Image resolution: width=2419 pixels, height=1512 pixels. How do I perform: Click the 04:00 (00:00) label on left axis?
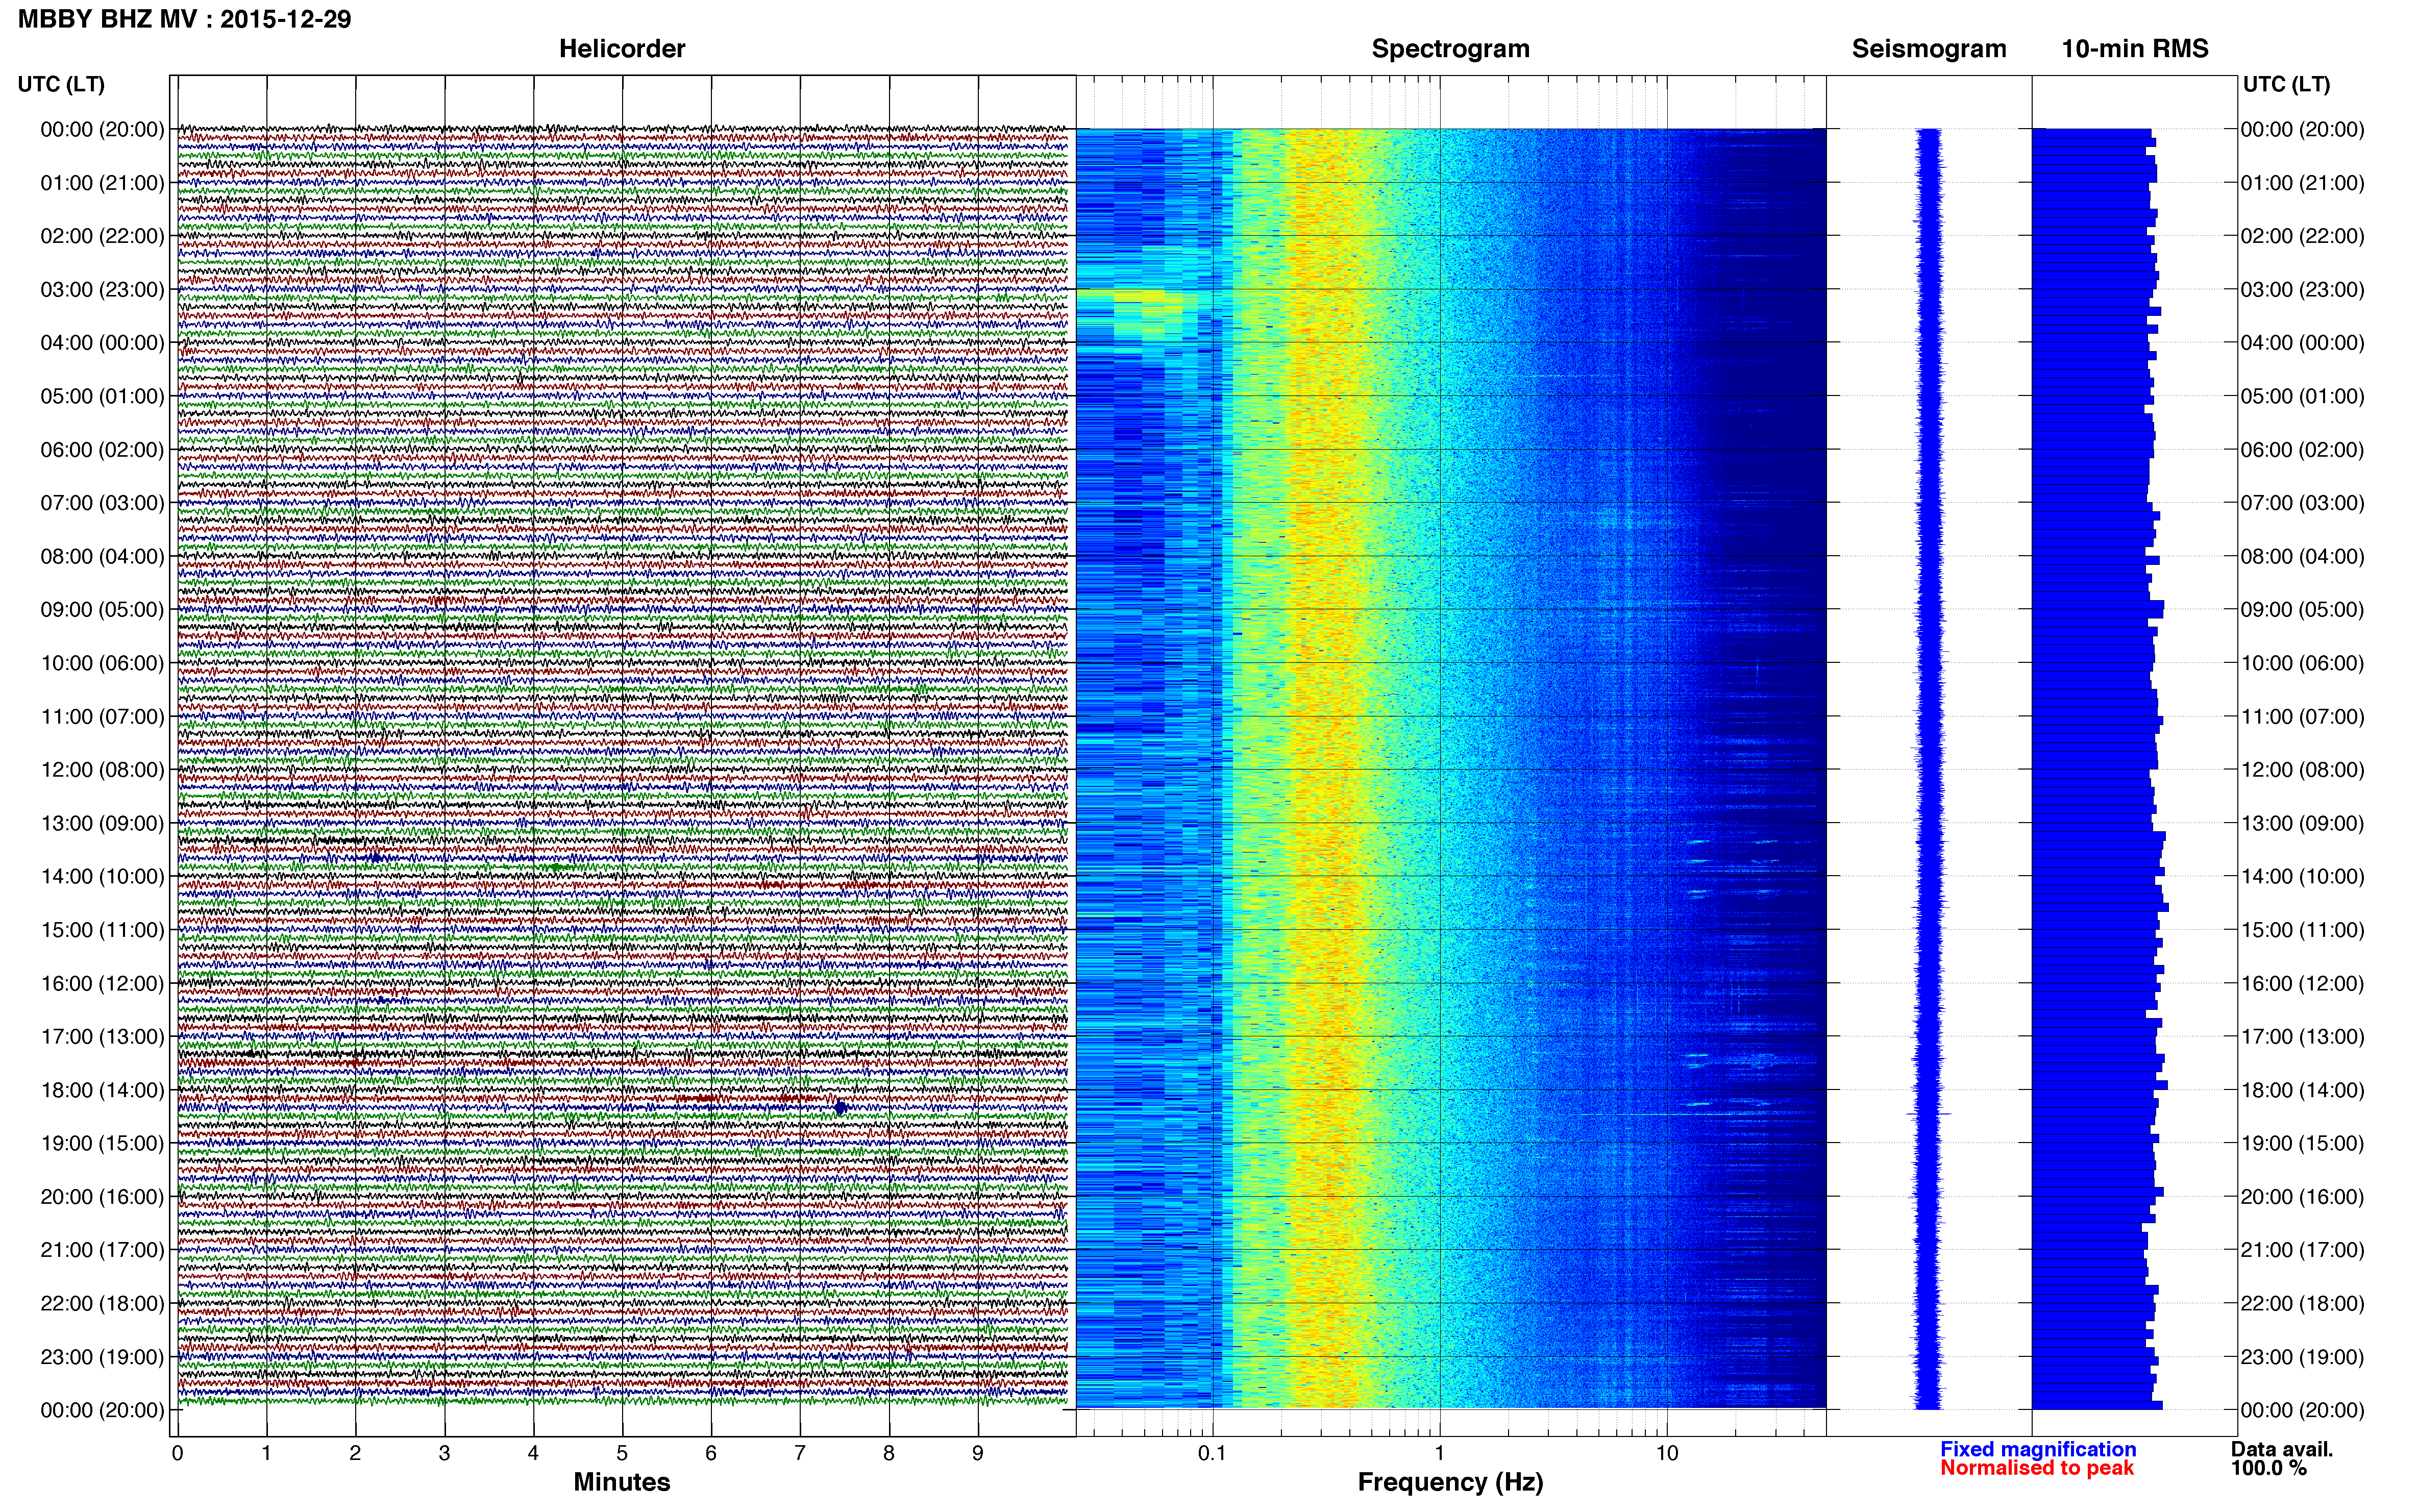(x=102, y=343)
